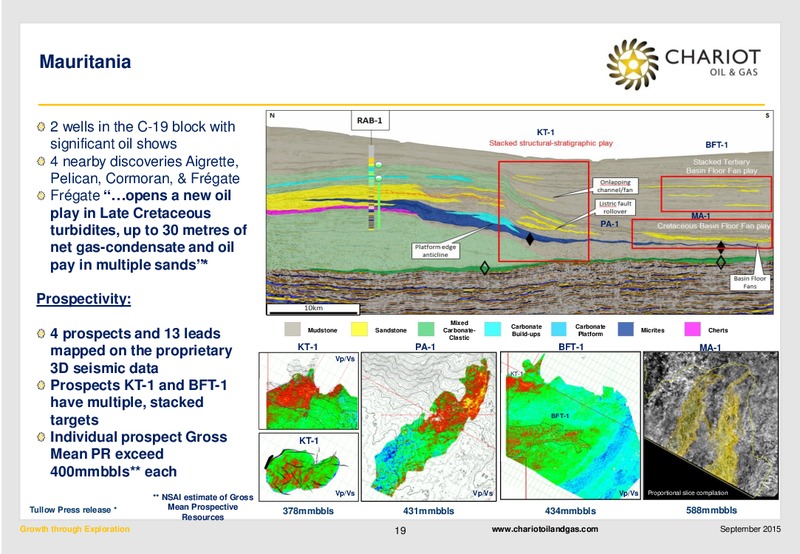Click the 'Stacked structural-stratigraphic play' red text
The width and height of the screenshot is (800, 554).
(551, 143)
